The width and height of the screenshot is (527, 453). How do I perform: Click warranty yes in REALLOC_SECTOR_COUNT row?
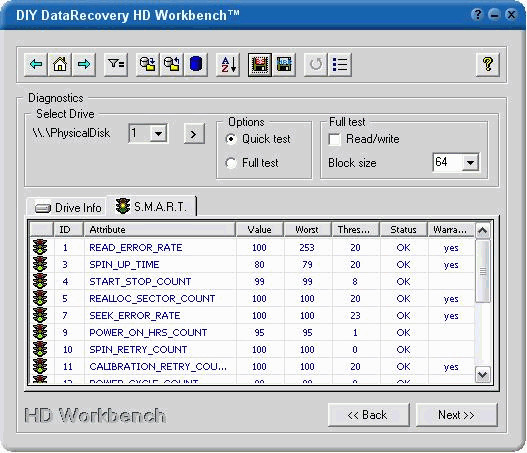point(451,299)
